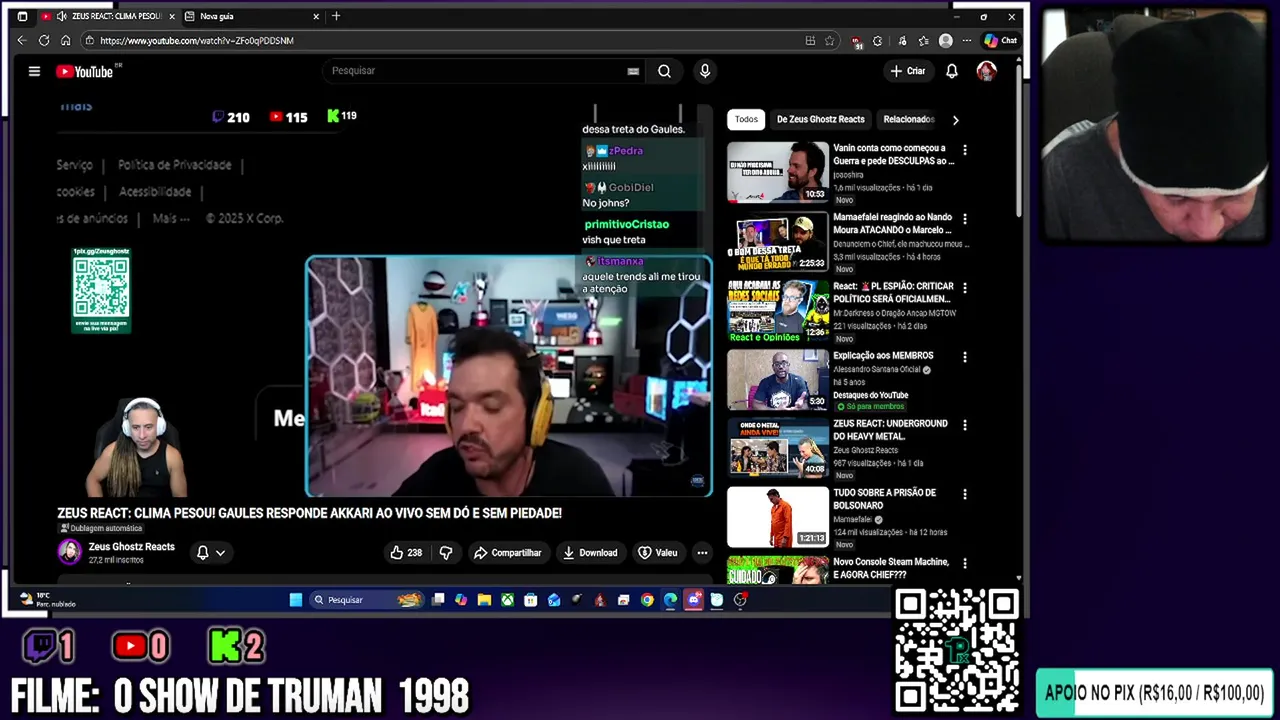Click the Windows Start button on taskbar

pos(296,600)
